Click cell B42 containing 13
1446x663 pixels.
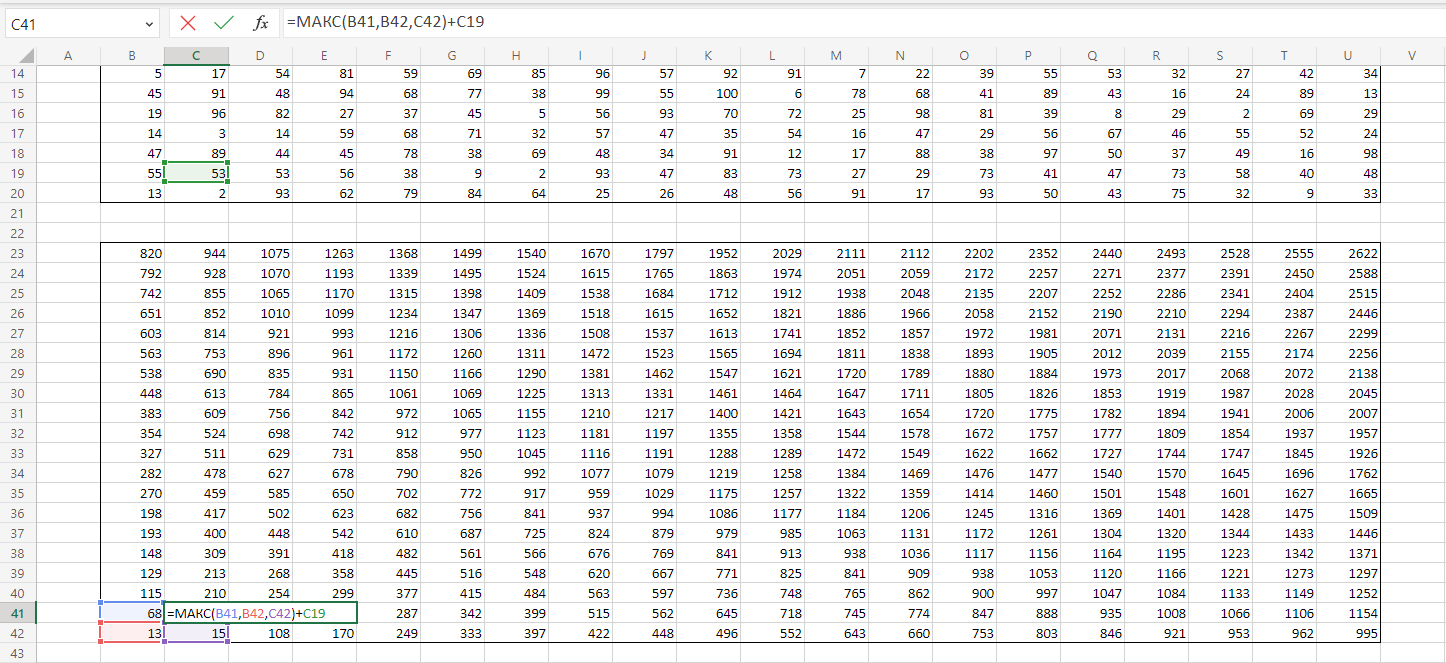click(x=132, y=633)
